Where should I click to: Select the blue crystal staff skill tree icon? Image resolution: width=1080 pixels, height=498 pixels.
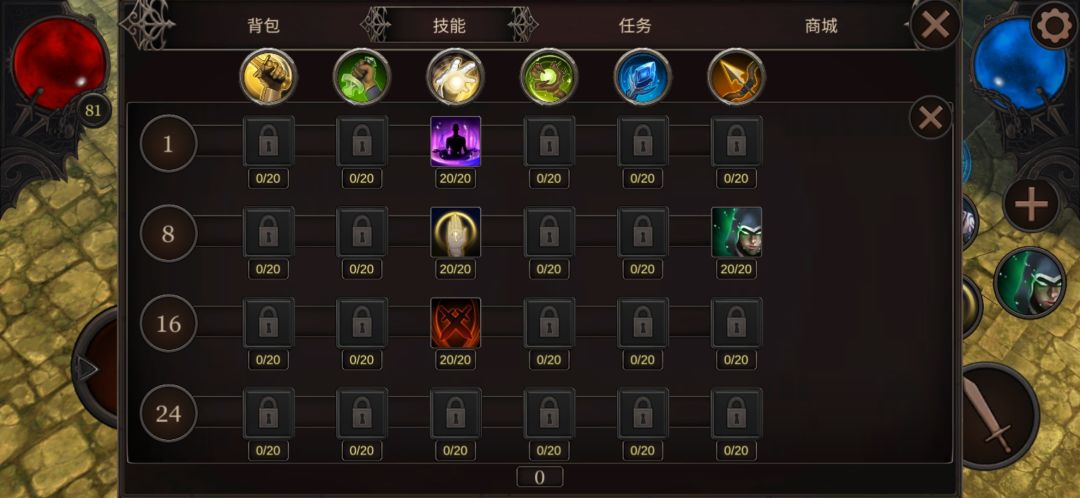[643, 76]
